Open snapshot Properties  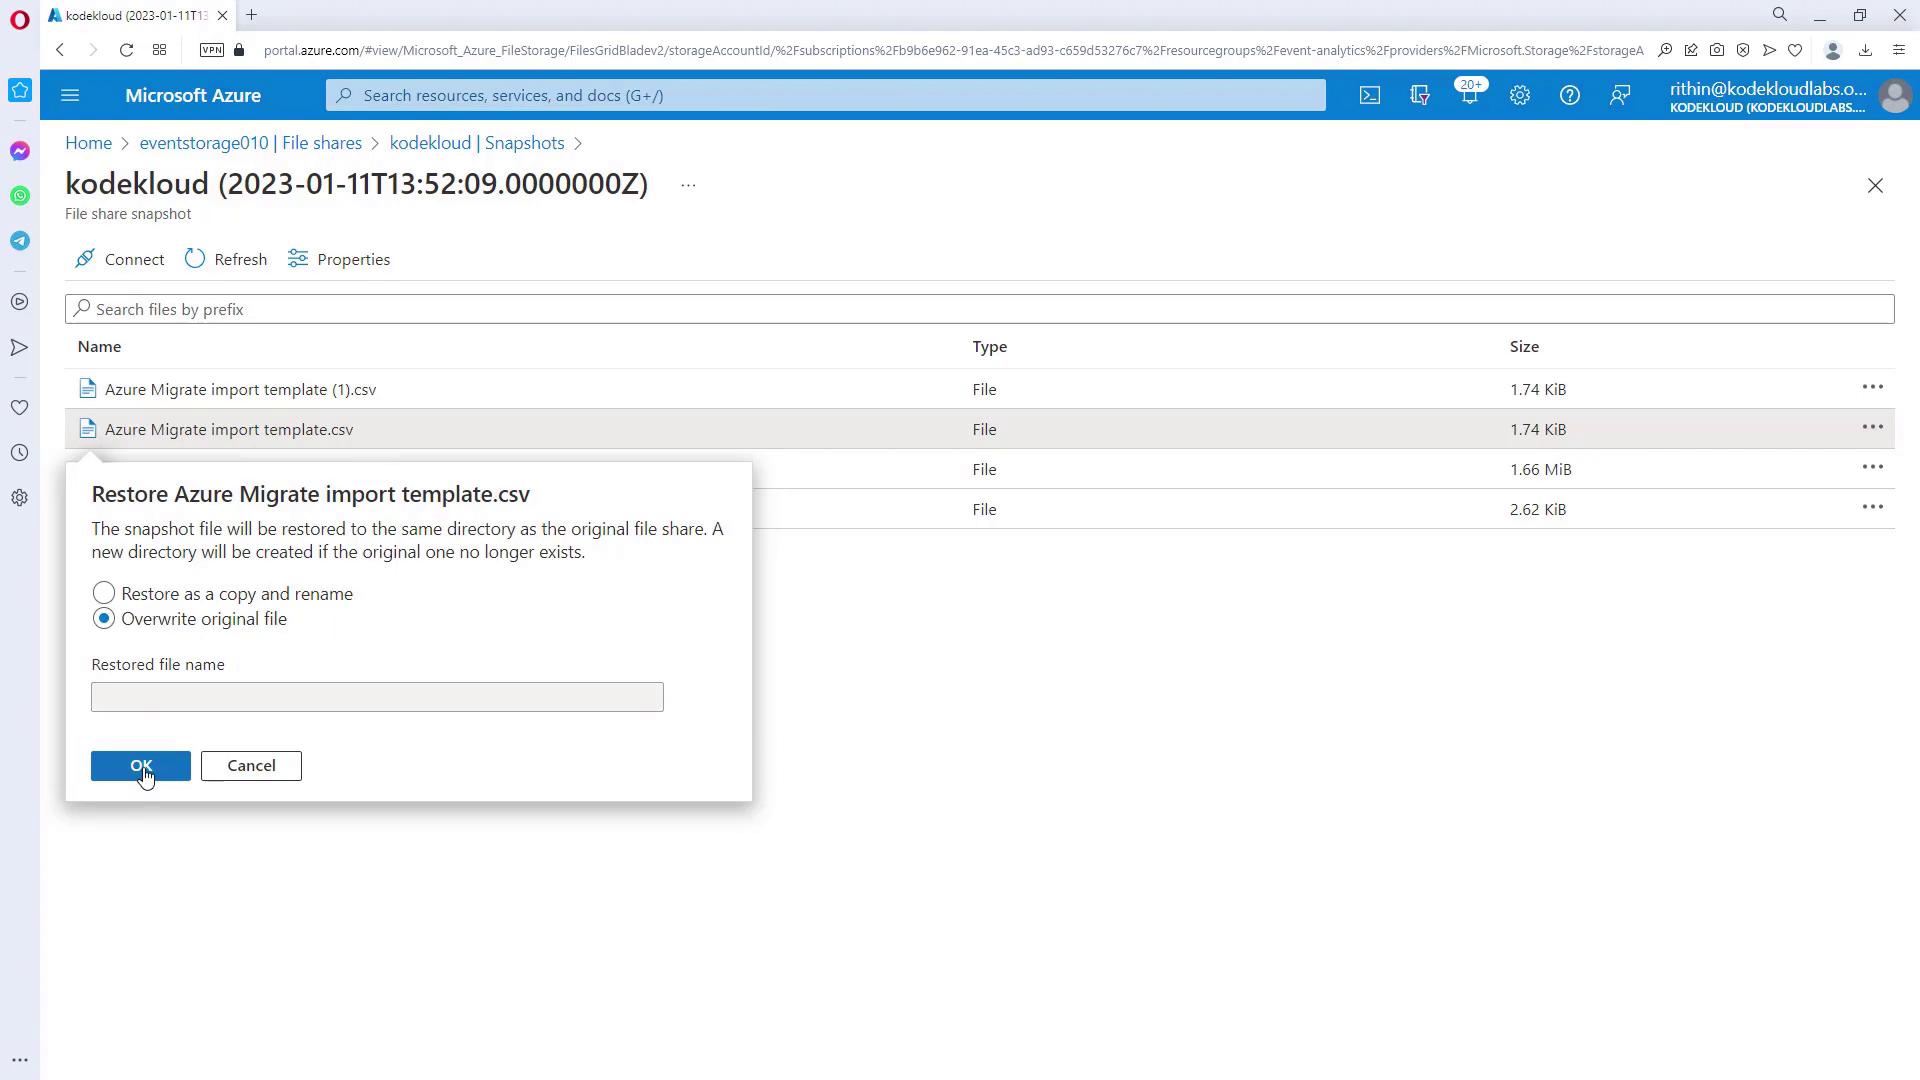tap(339, 259)
